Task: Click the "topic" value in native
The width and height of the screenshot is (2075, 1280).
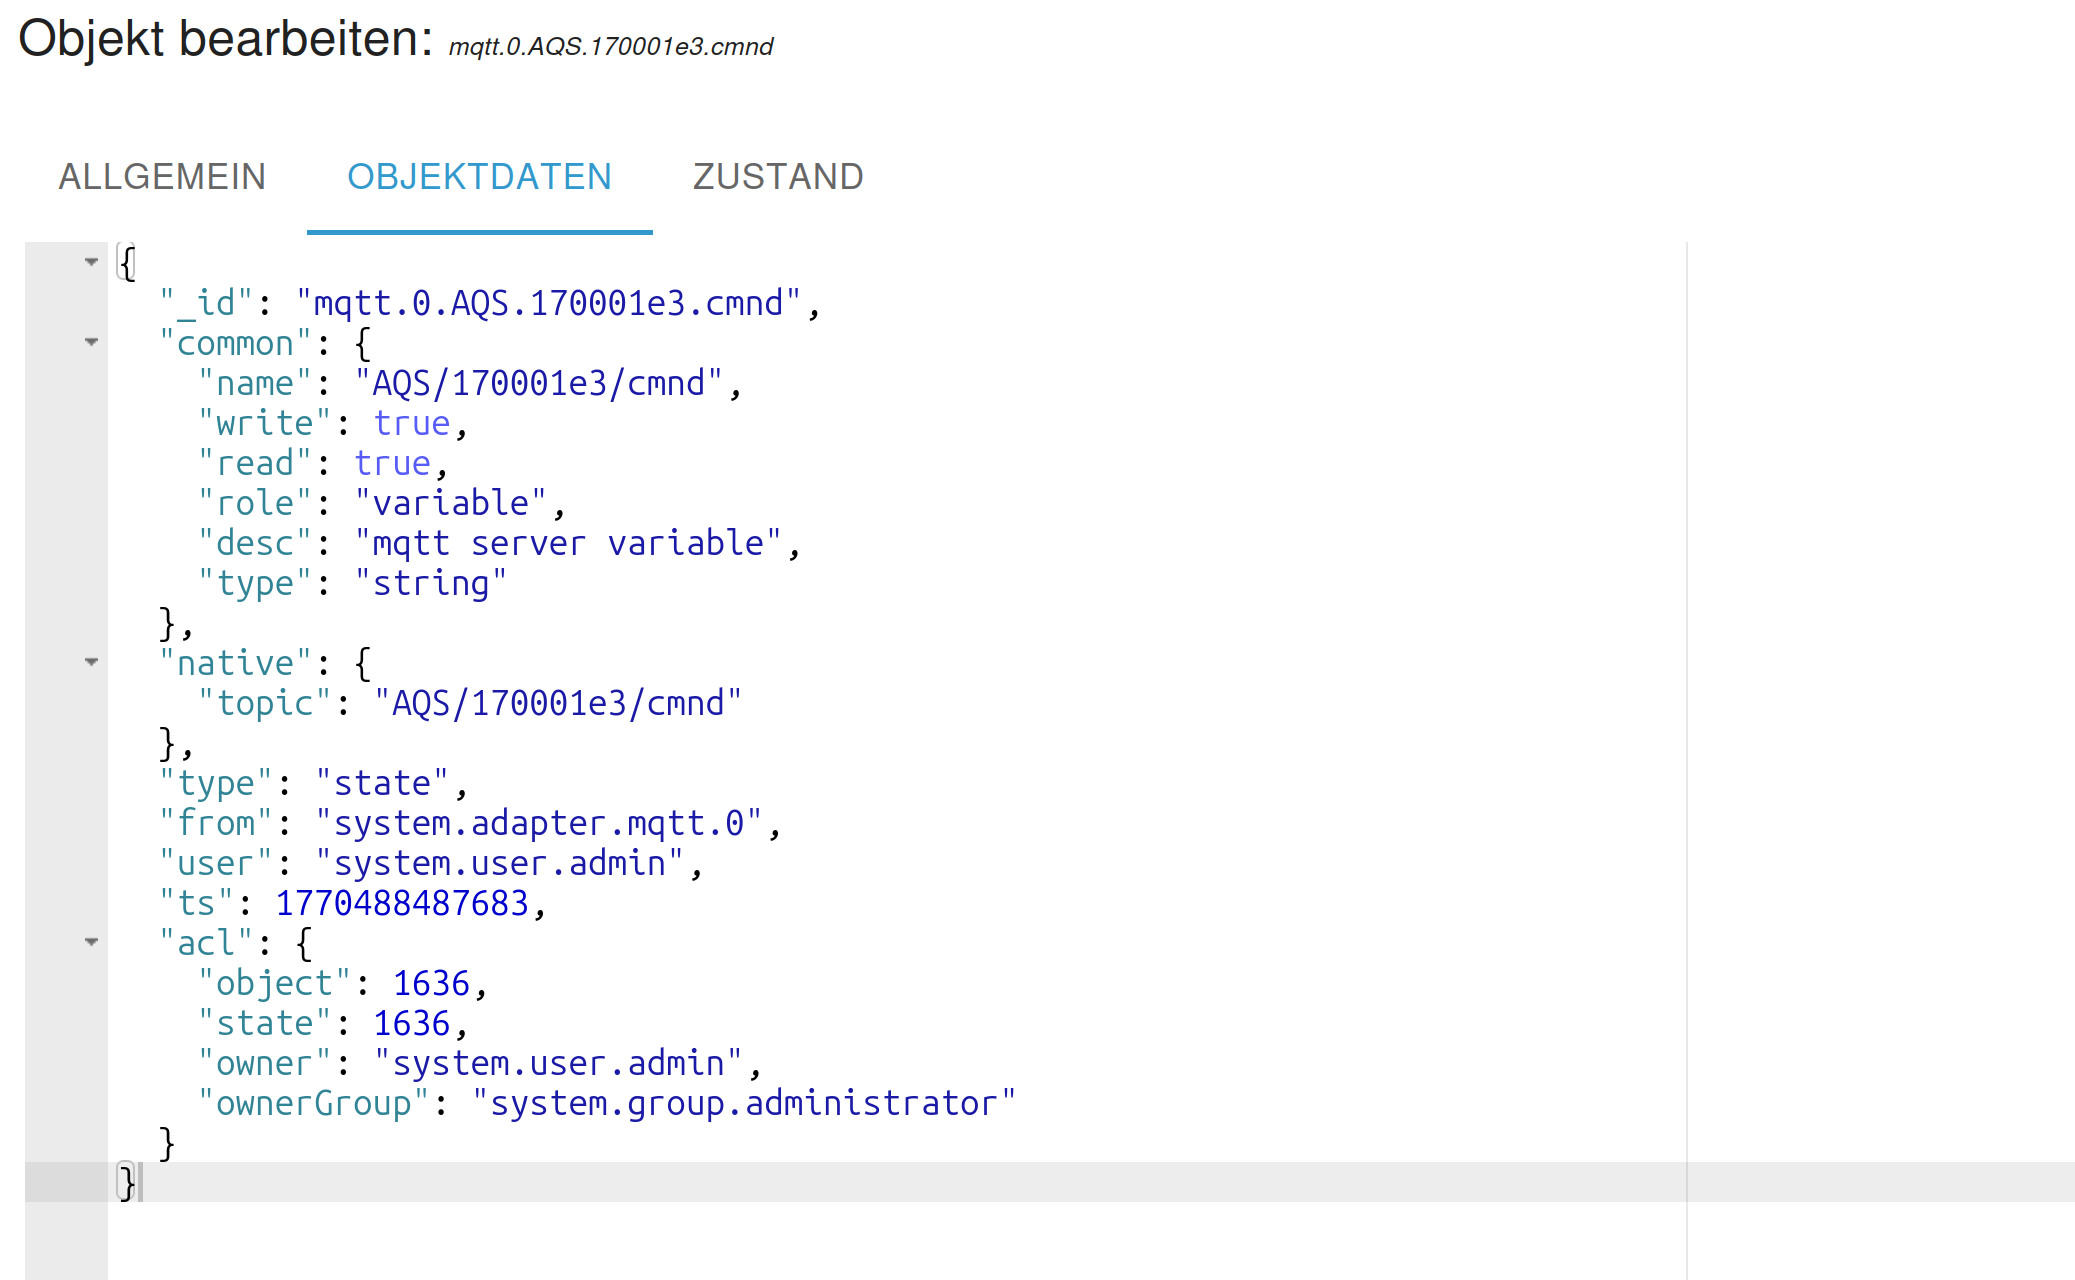Action: click(x=557, y=704)
